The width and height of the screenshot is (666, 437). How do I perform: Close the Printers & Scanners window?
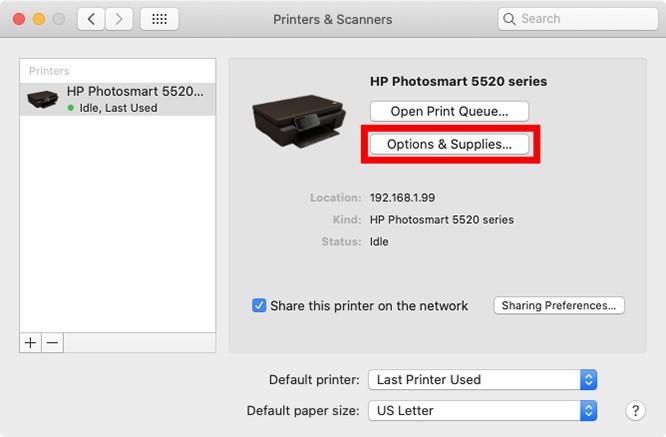(x=20, y=19)
